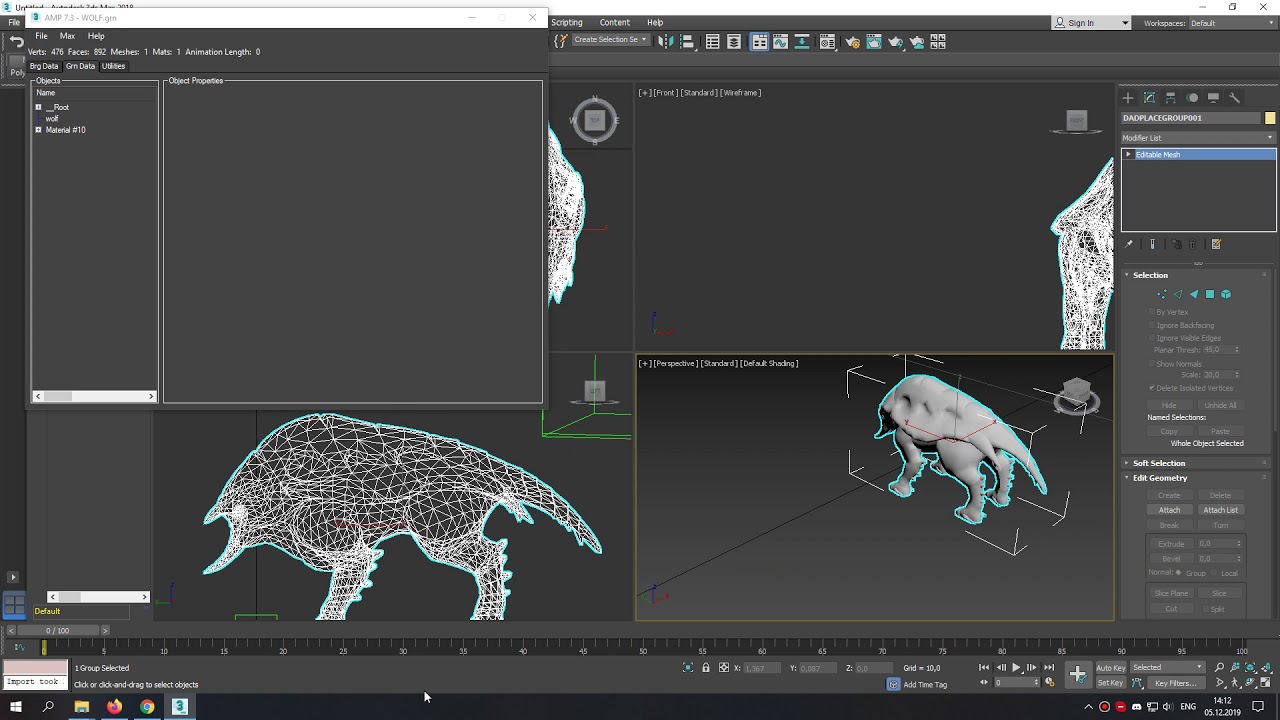Click the Render Production teapot icon
1280x720 pixels.
(x=895, y=41)
